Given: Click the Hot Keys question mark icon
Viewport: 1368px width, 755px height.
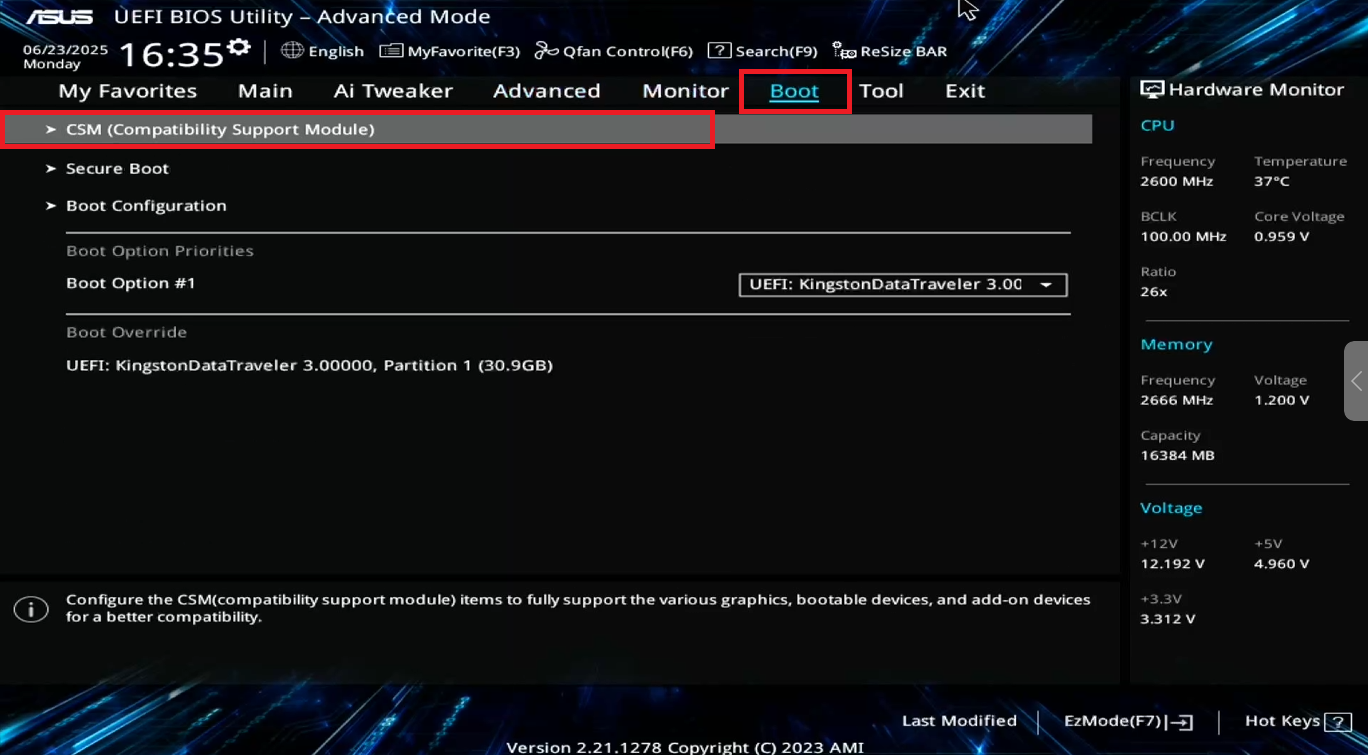Looking at the screenshot, I should [x=1337, y=721].
